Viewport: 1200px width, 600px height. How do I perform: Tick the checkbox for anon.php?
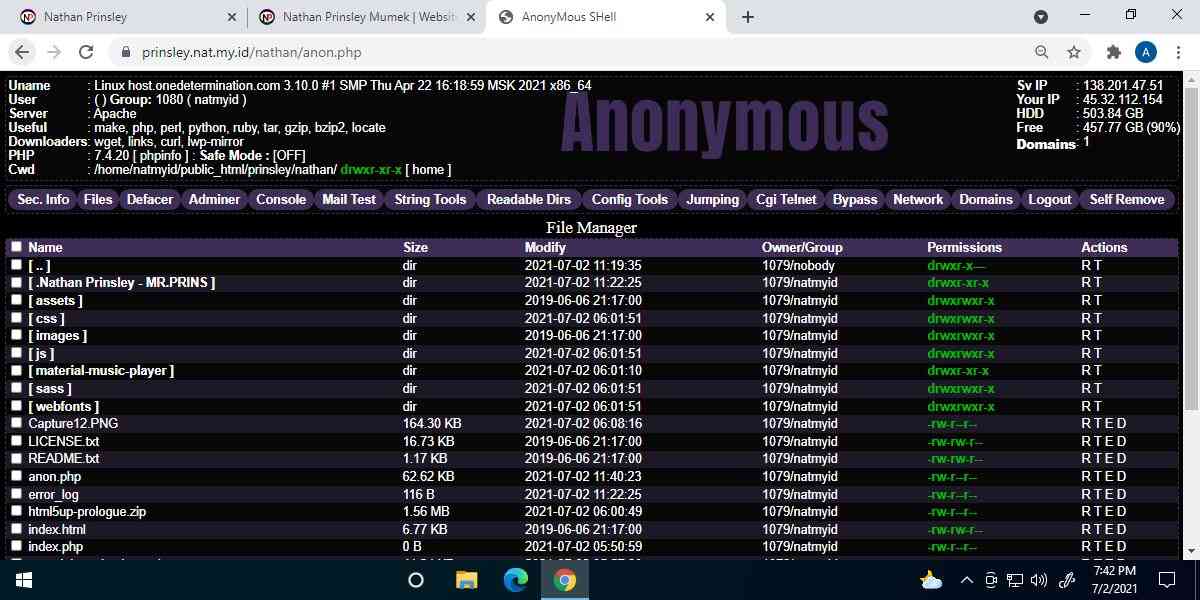tap(16, 476)
